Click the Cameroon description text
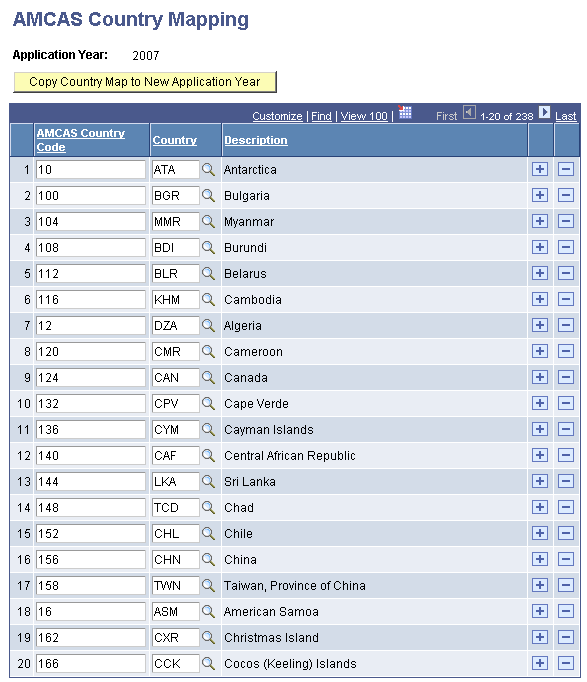 pyautogui.click(x=253, y=351)
